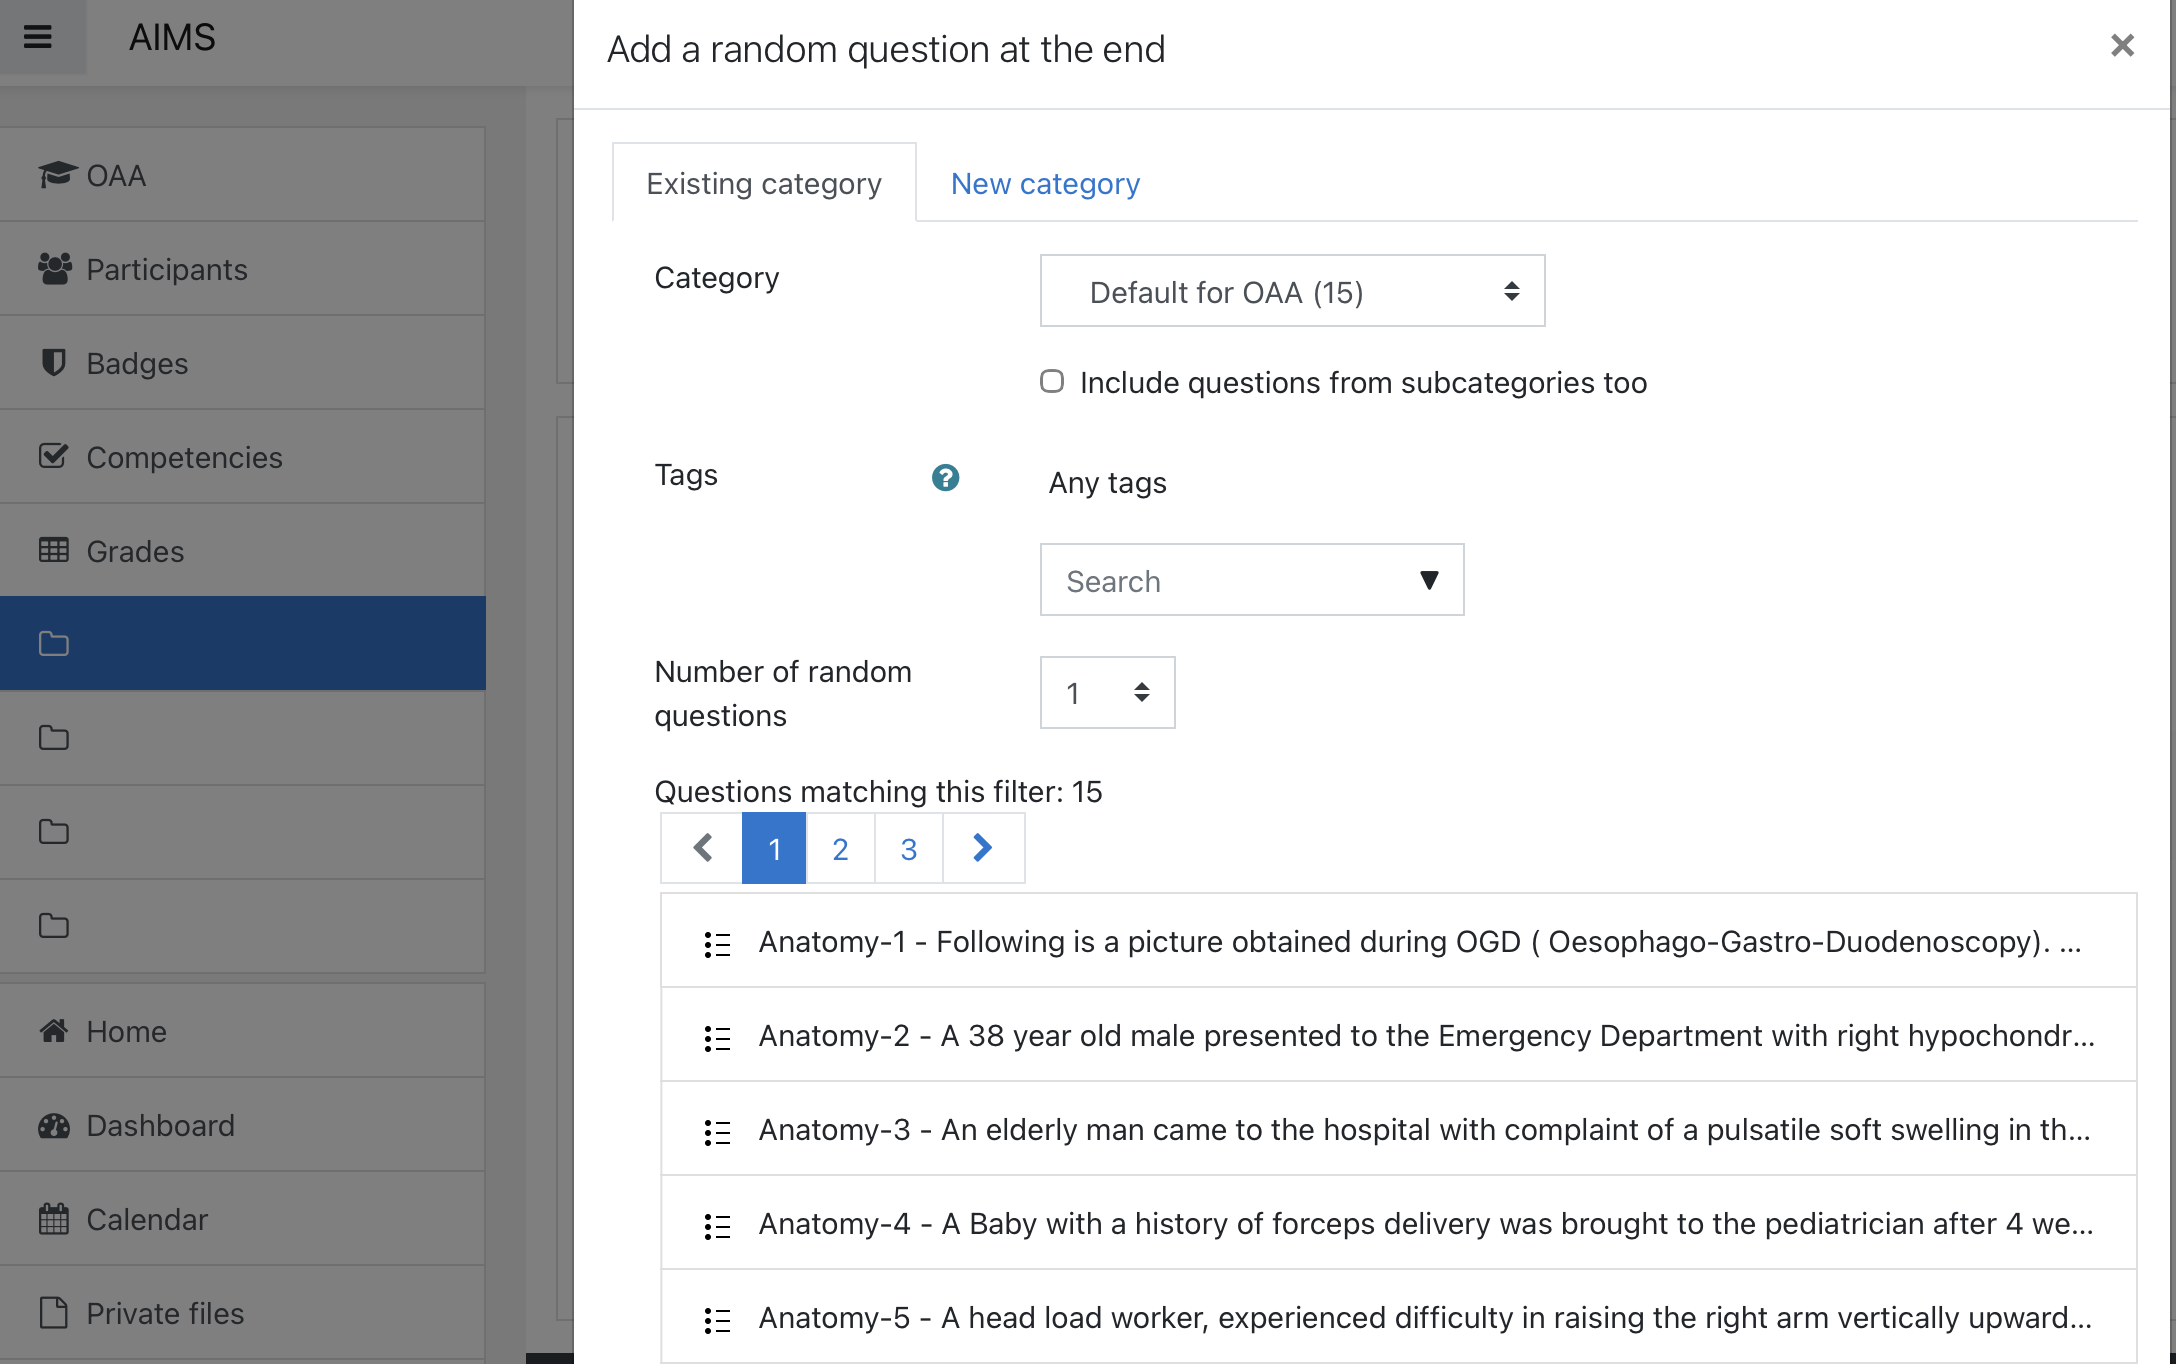Click the multichoice icon next to Anatomy-3
The image size is (2176, 1364).
(717, 1132)
